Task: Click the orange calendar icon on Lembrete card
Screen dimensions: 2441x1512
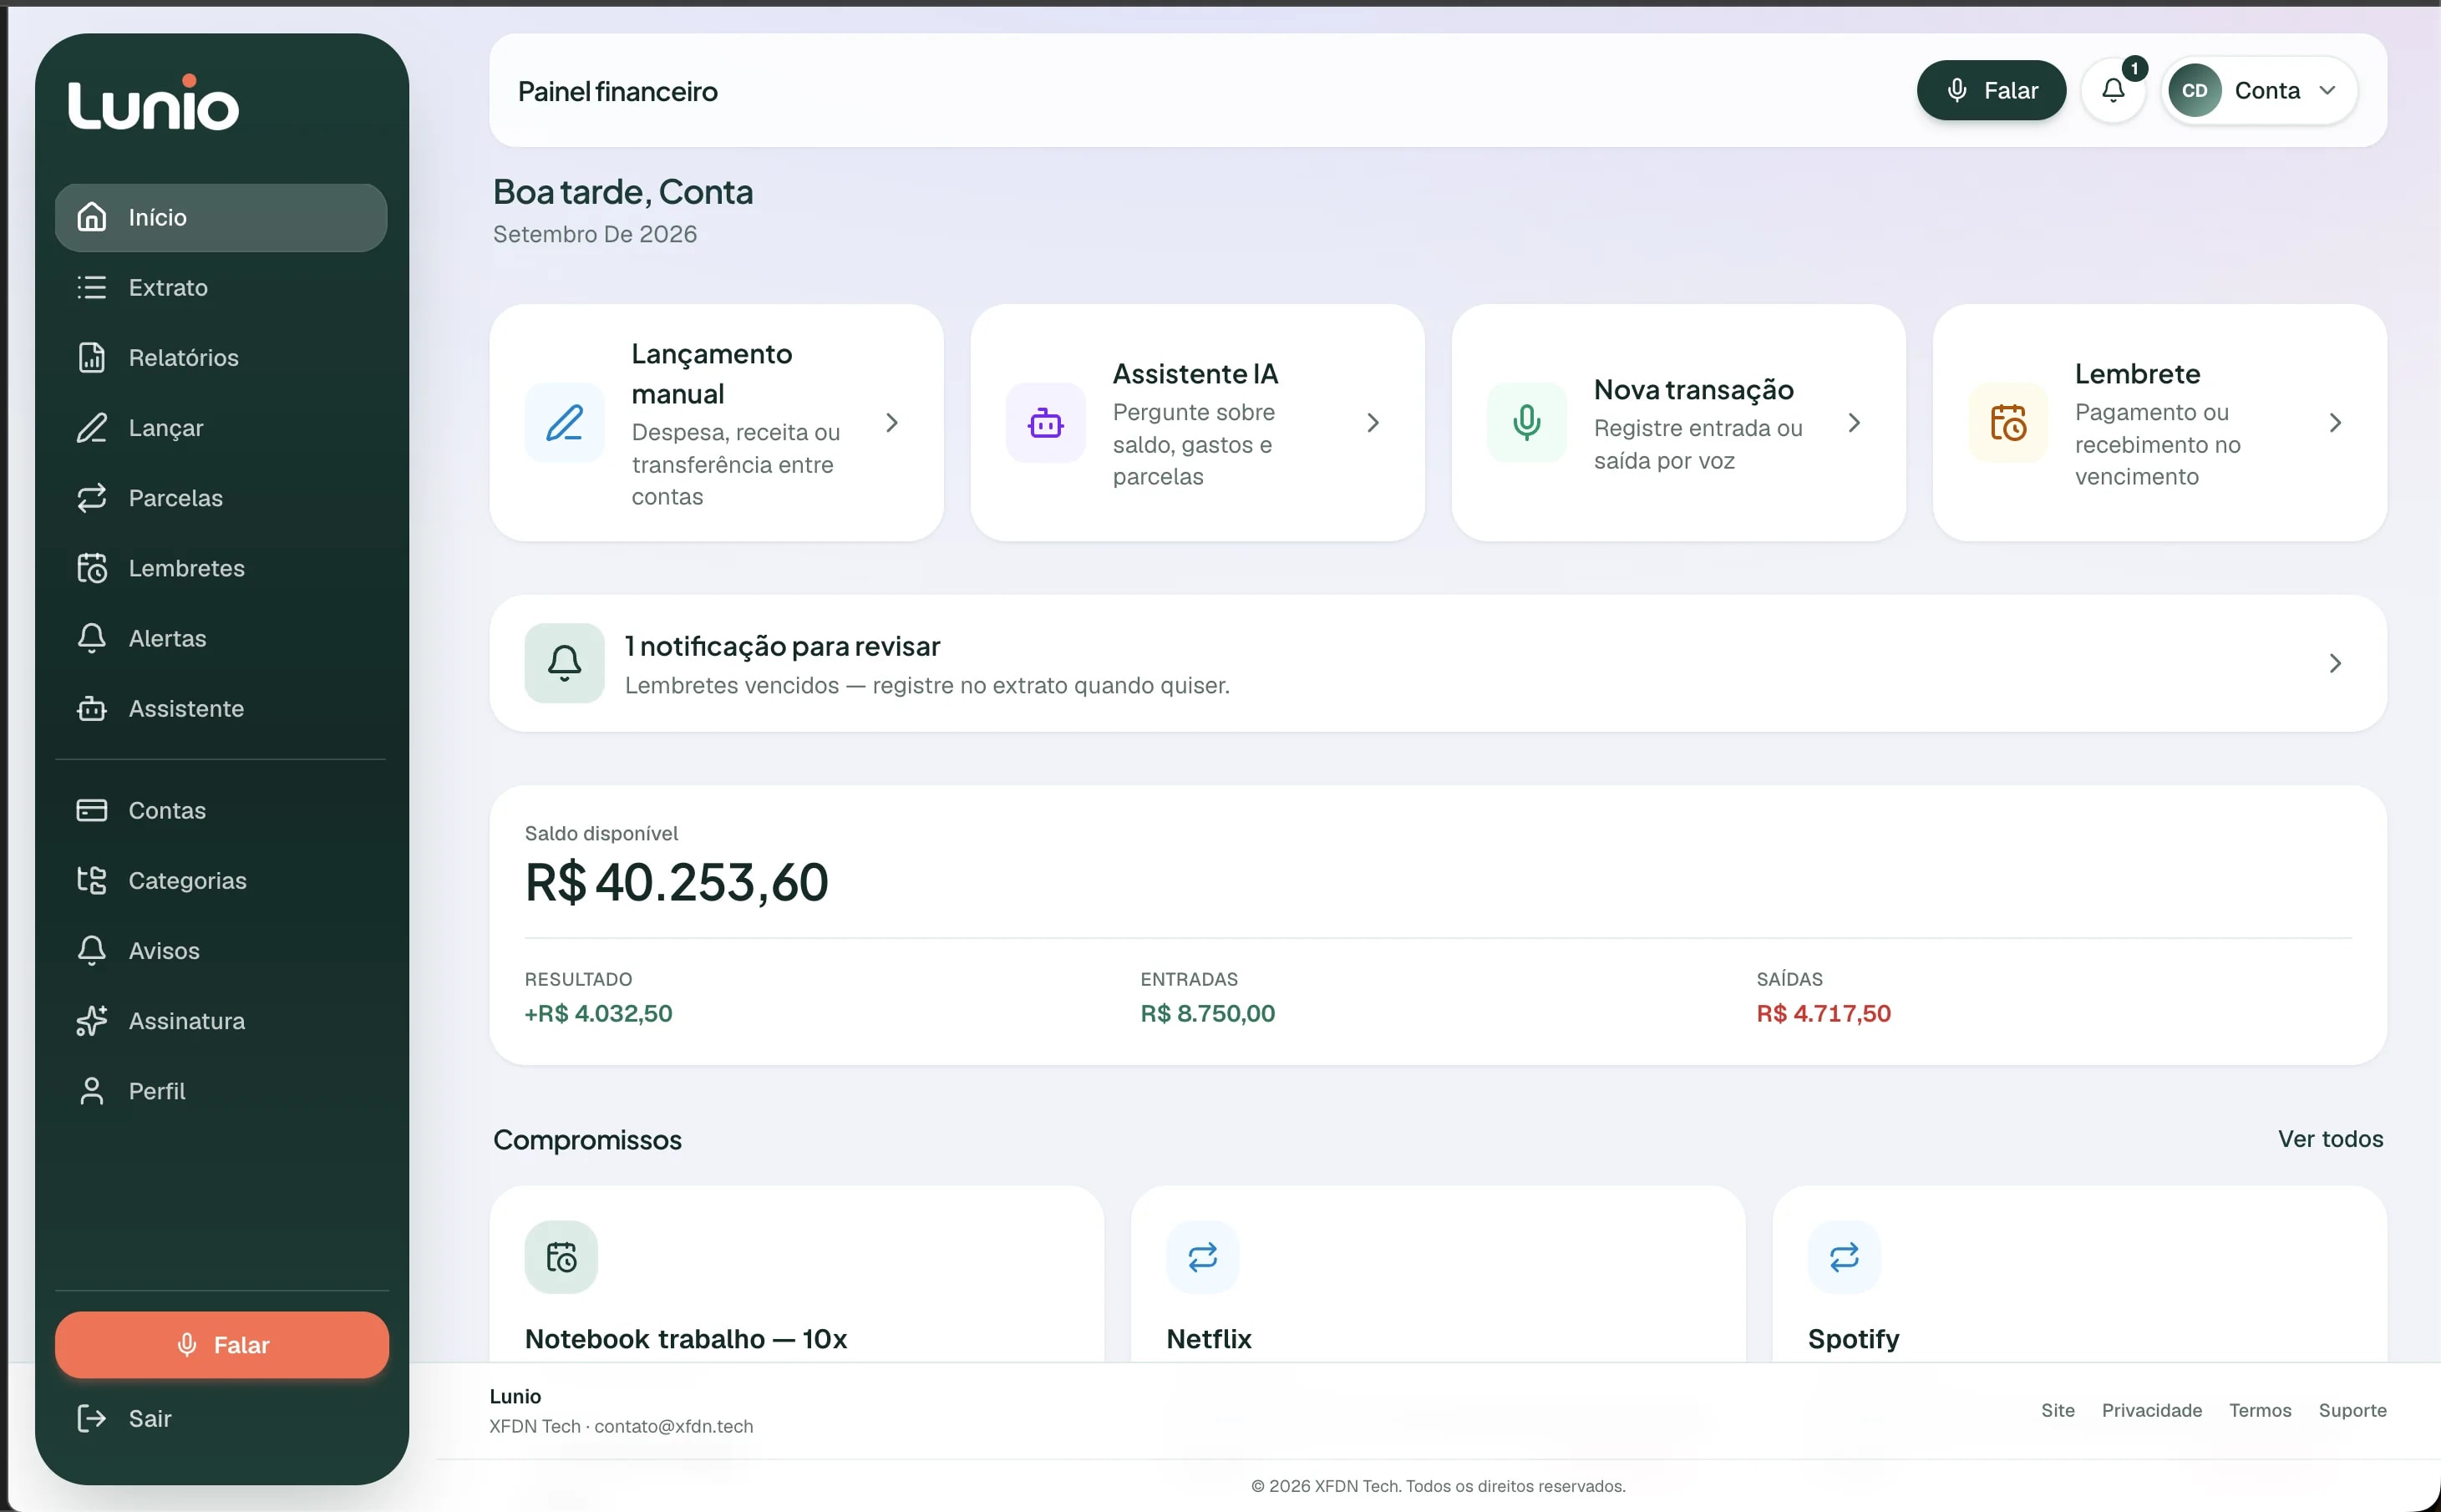Action: [x=2008, y=423]
